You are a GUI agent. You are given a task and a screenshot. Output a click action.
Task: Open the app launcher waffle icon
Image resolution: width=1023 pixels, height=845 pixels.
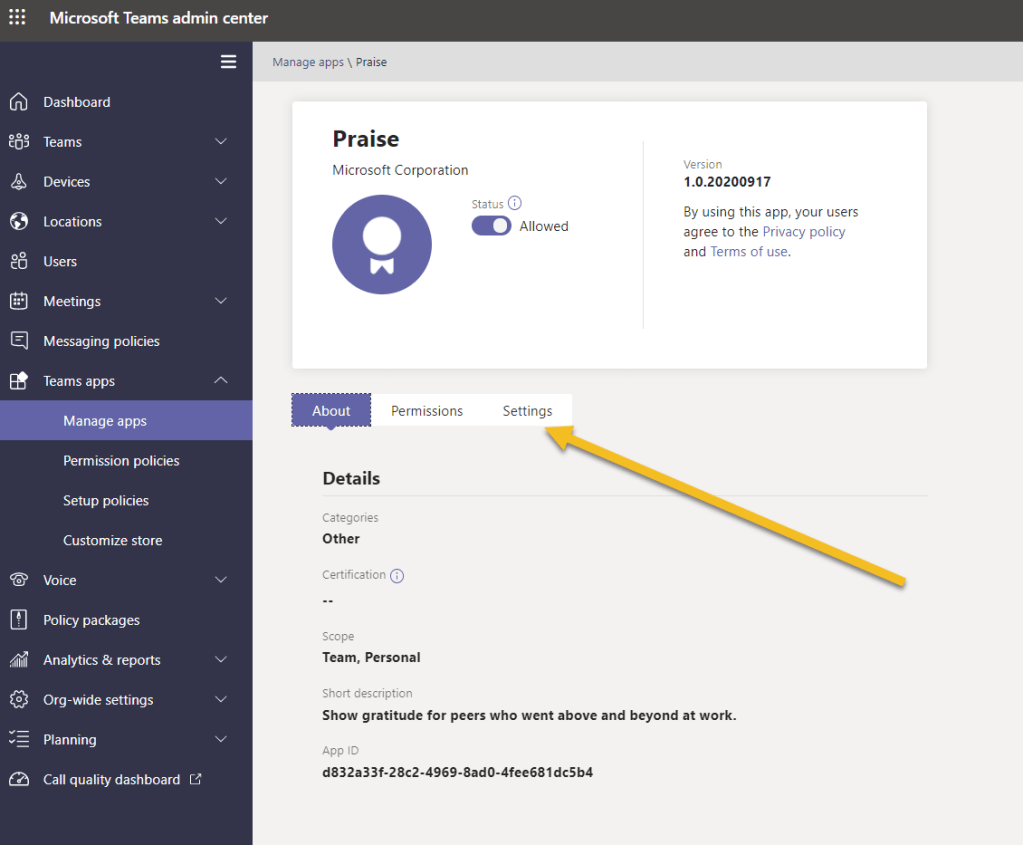pos(18,18)
